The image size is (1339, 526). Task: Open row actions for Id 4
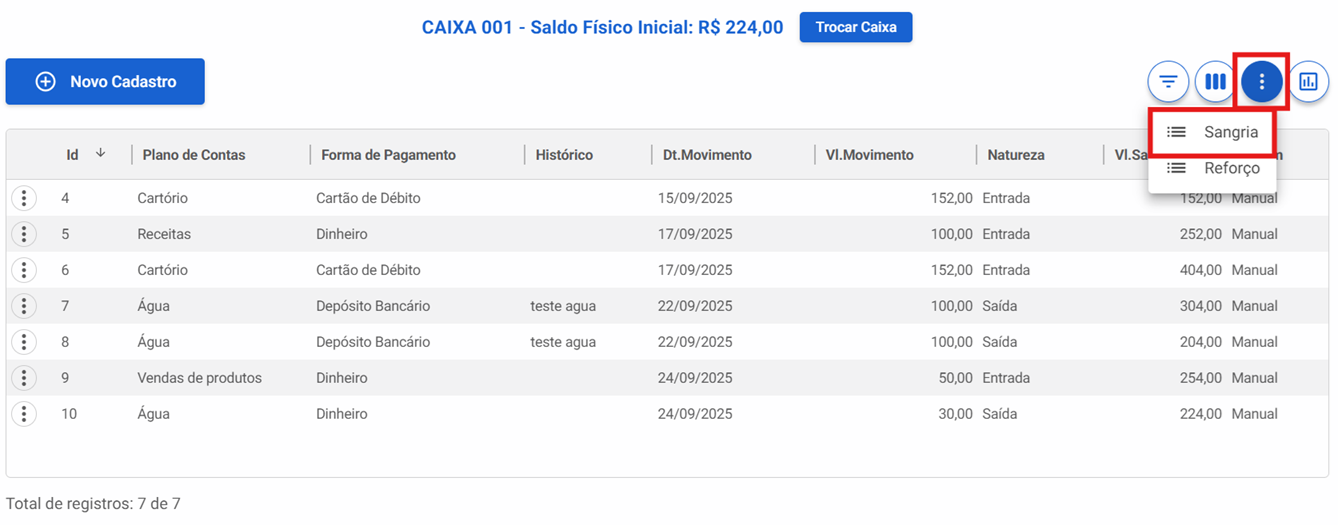click(24, 198)
